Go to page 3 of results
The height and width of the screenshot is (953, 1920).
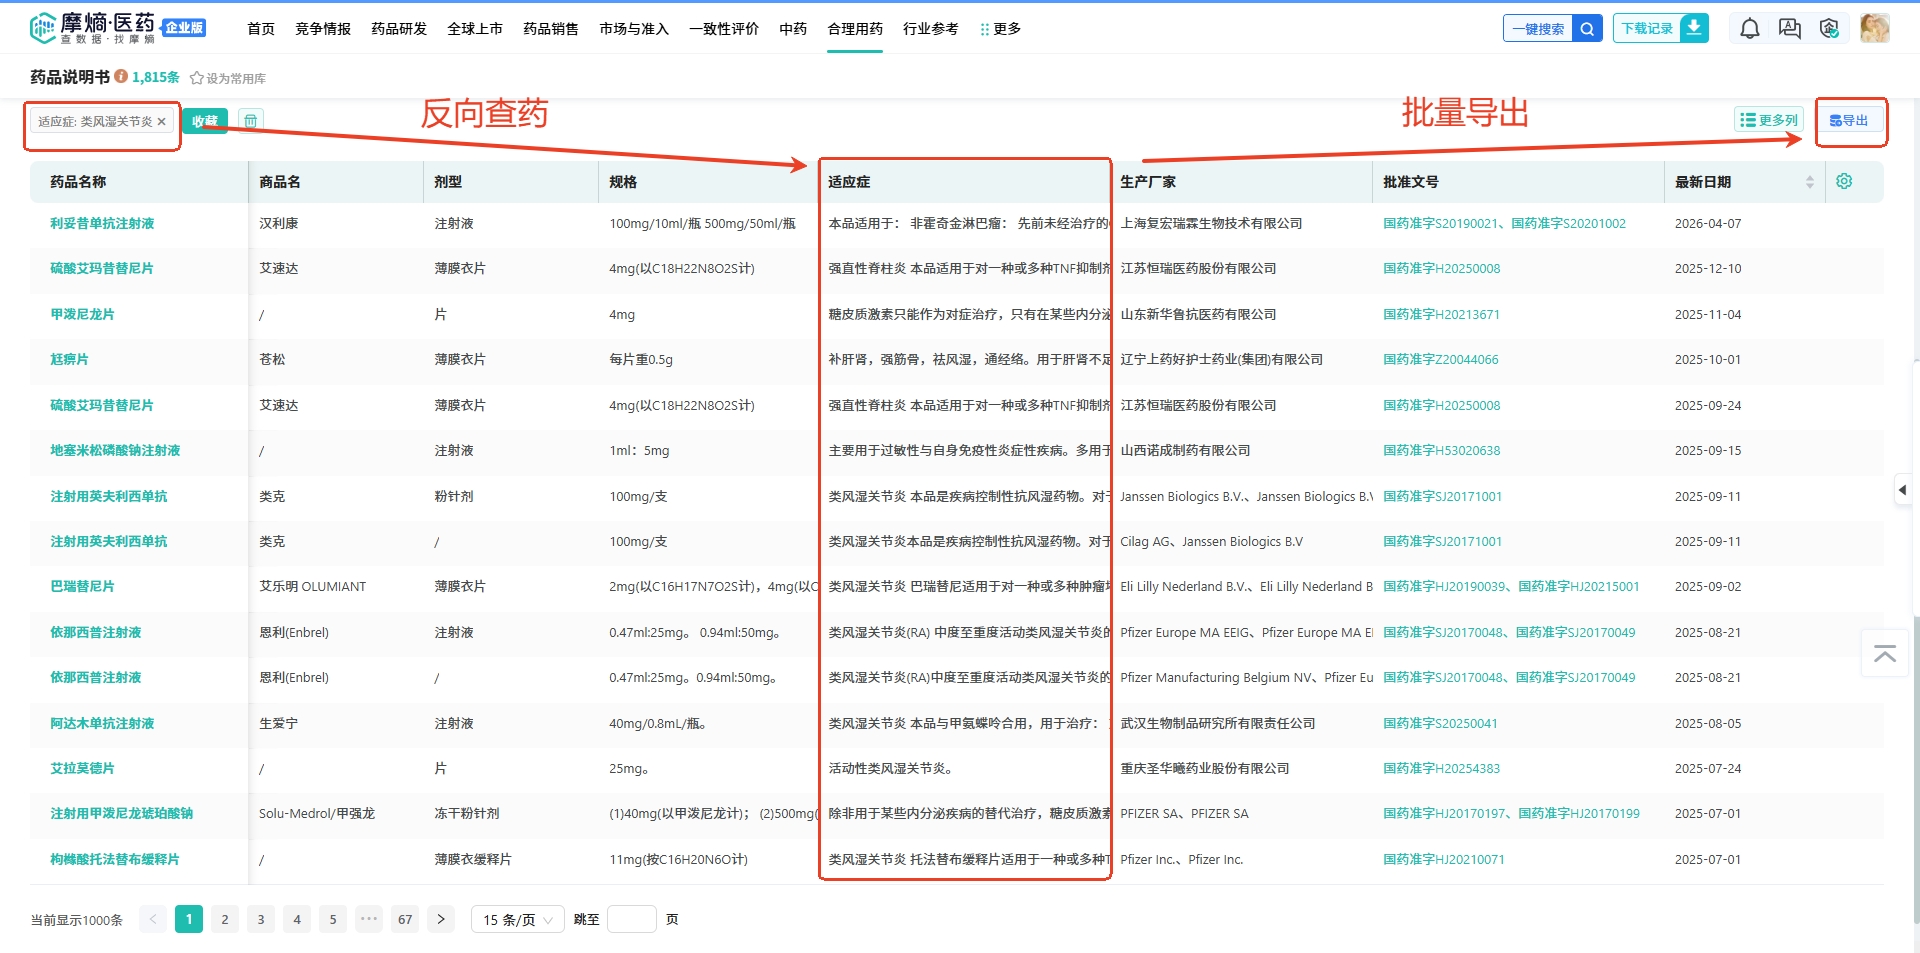pyautogui.click(x=261, y=919)
